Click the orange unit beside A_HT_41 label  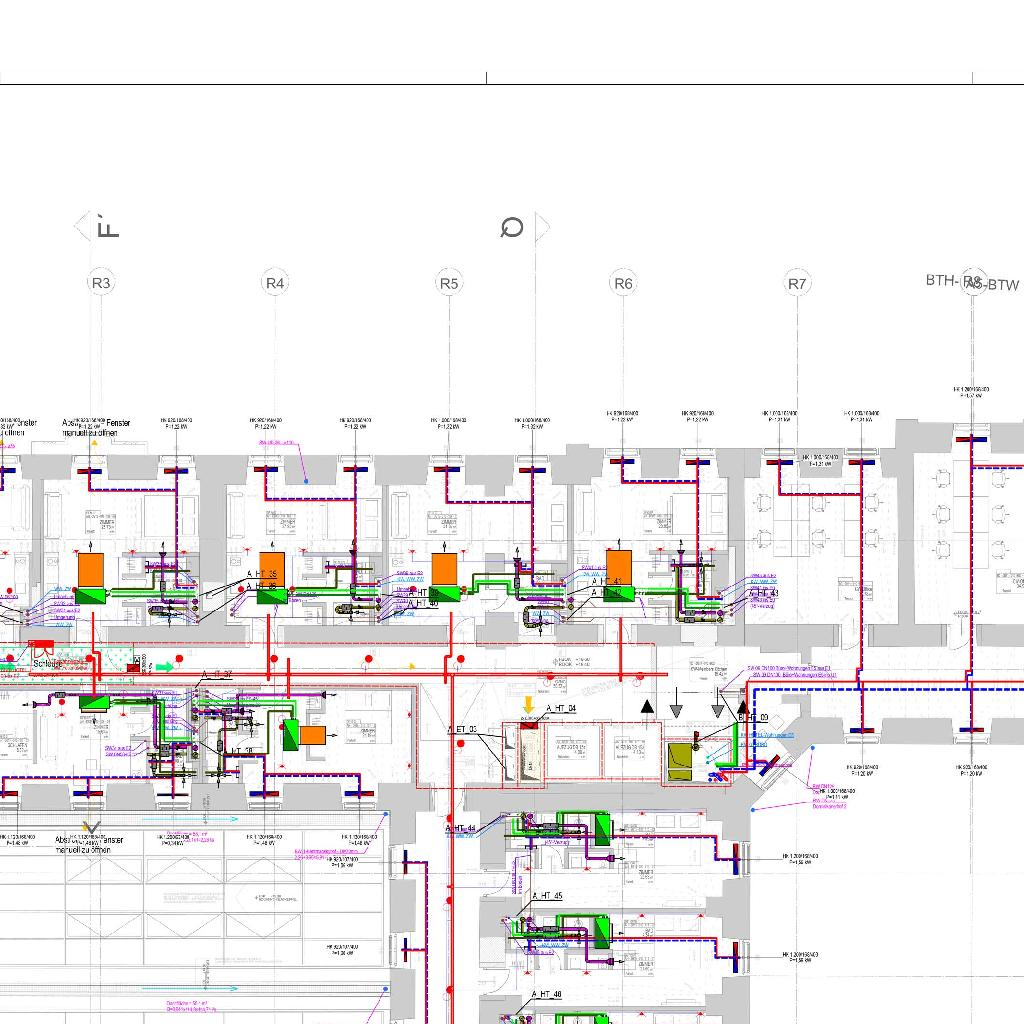(619, 565)
